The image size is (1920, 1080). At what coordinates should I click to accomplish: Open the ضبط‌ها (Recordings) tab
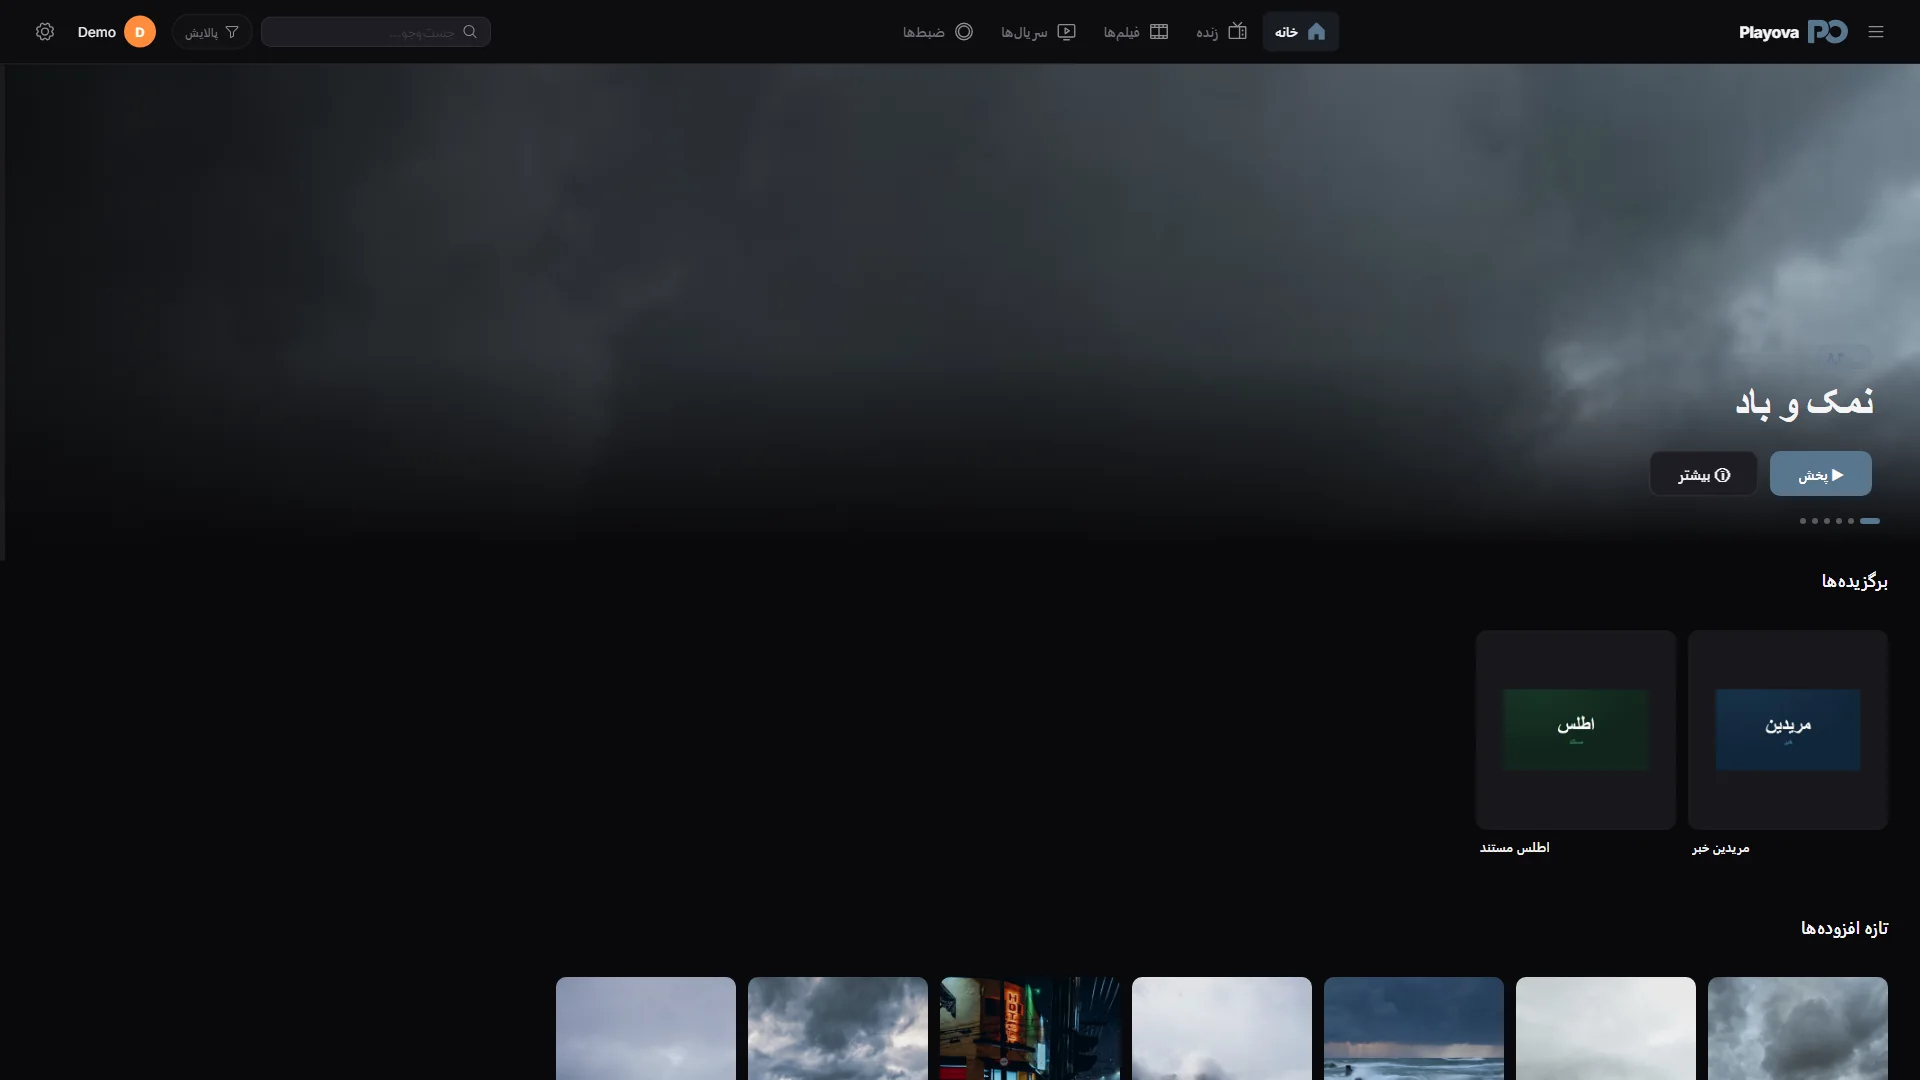937,32
